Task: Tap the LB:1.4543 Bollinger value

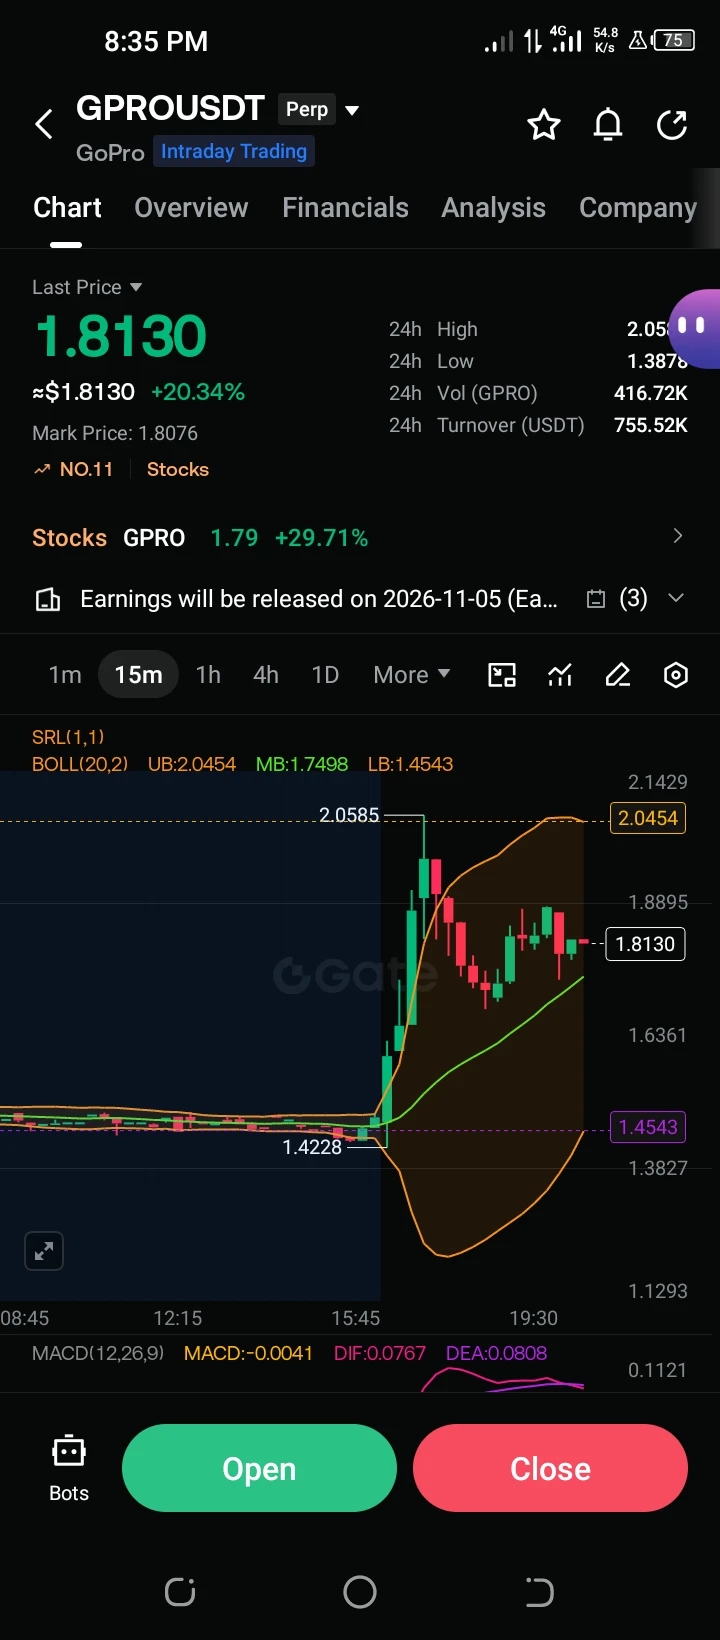Action: coord(410,764)
